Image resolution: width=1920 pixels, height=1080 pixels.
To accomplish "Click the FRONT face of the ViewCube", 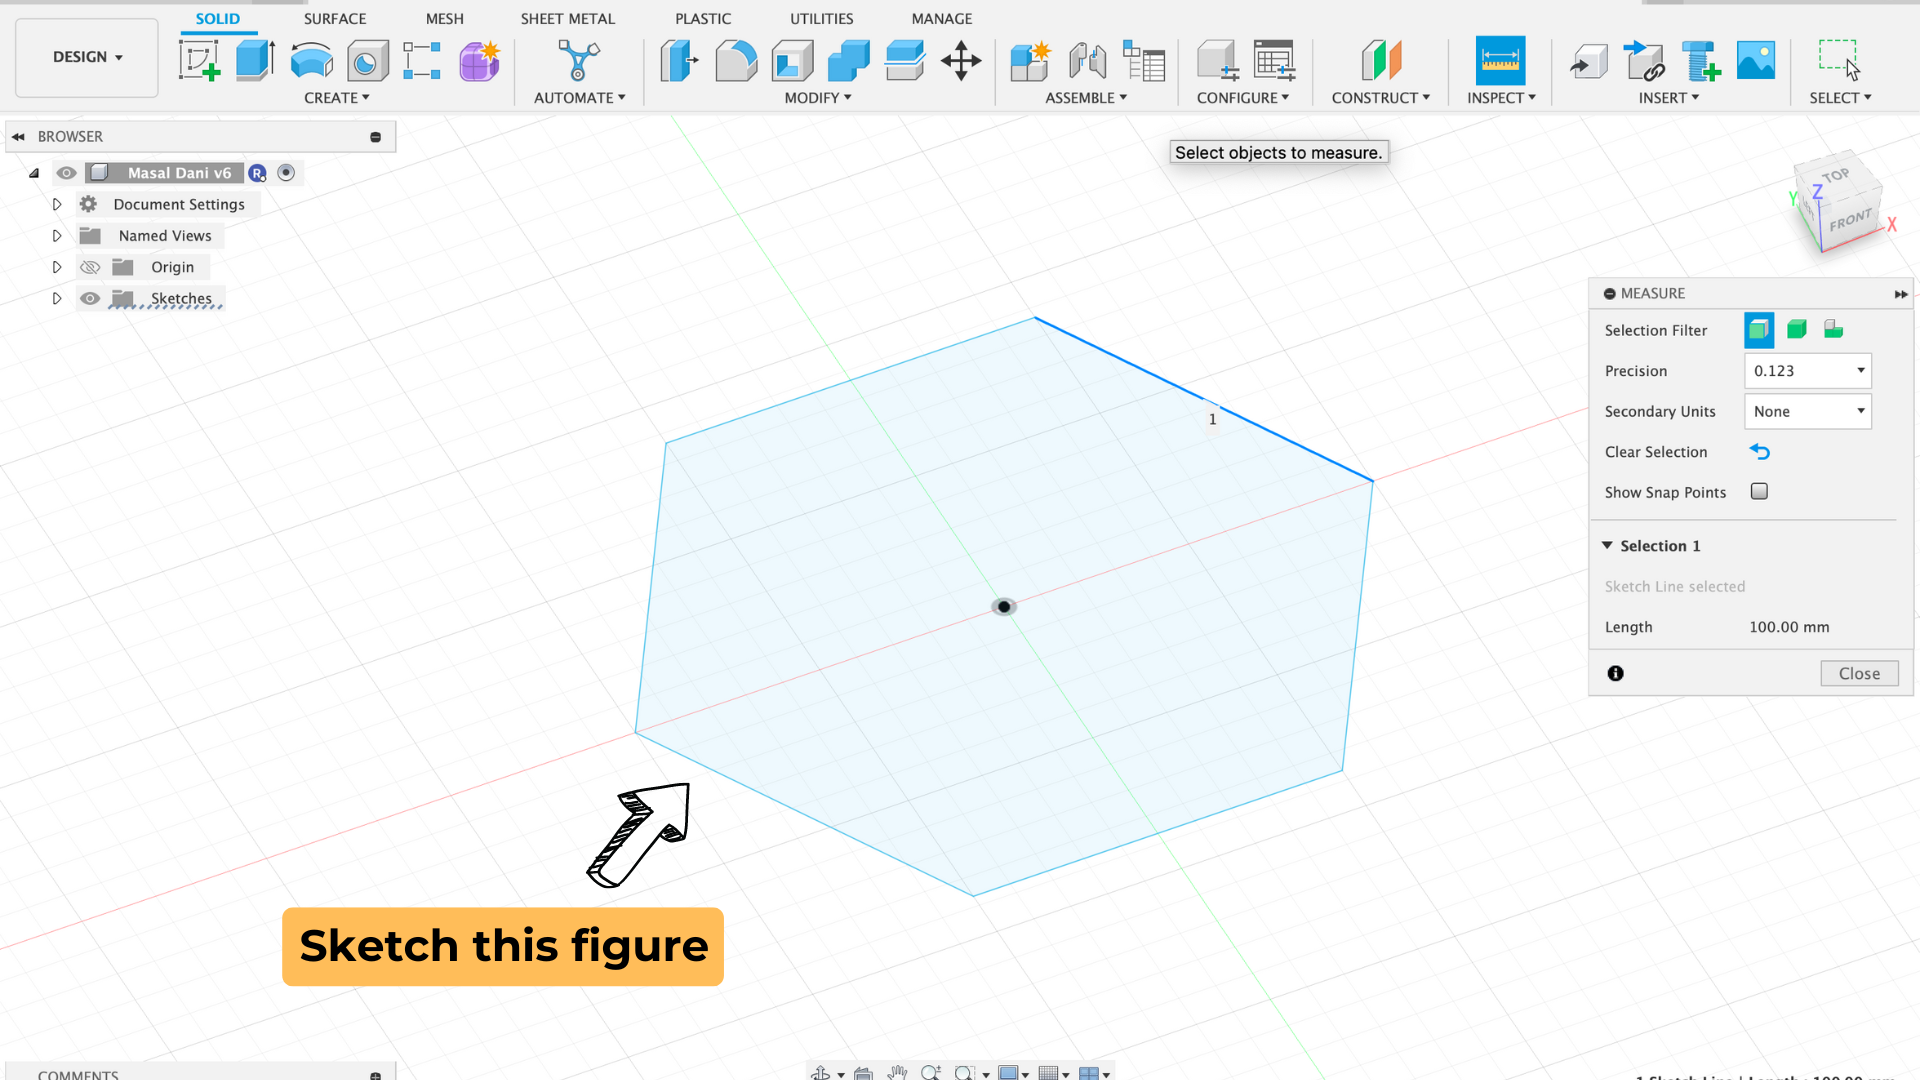I will [1850, 220].
